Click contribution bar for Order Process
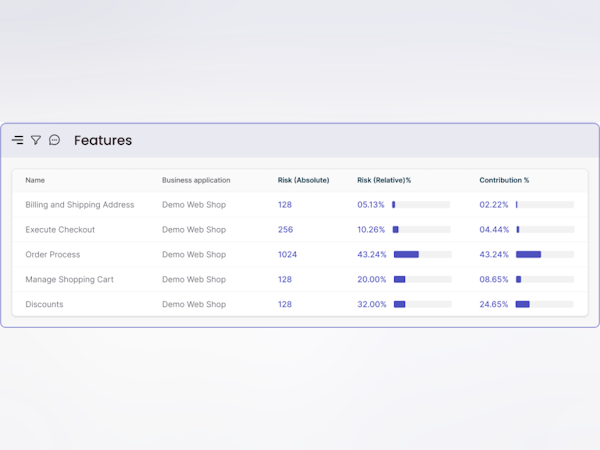The image size is (600, 450). 545,254
